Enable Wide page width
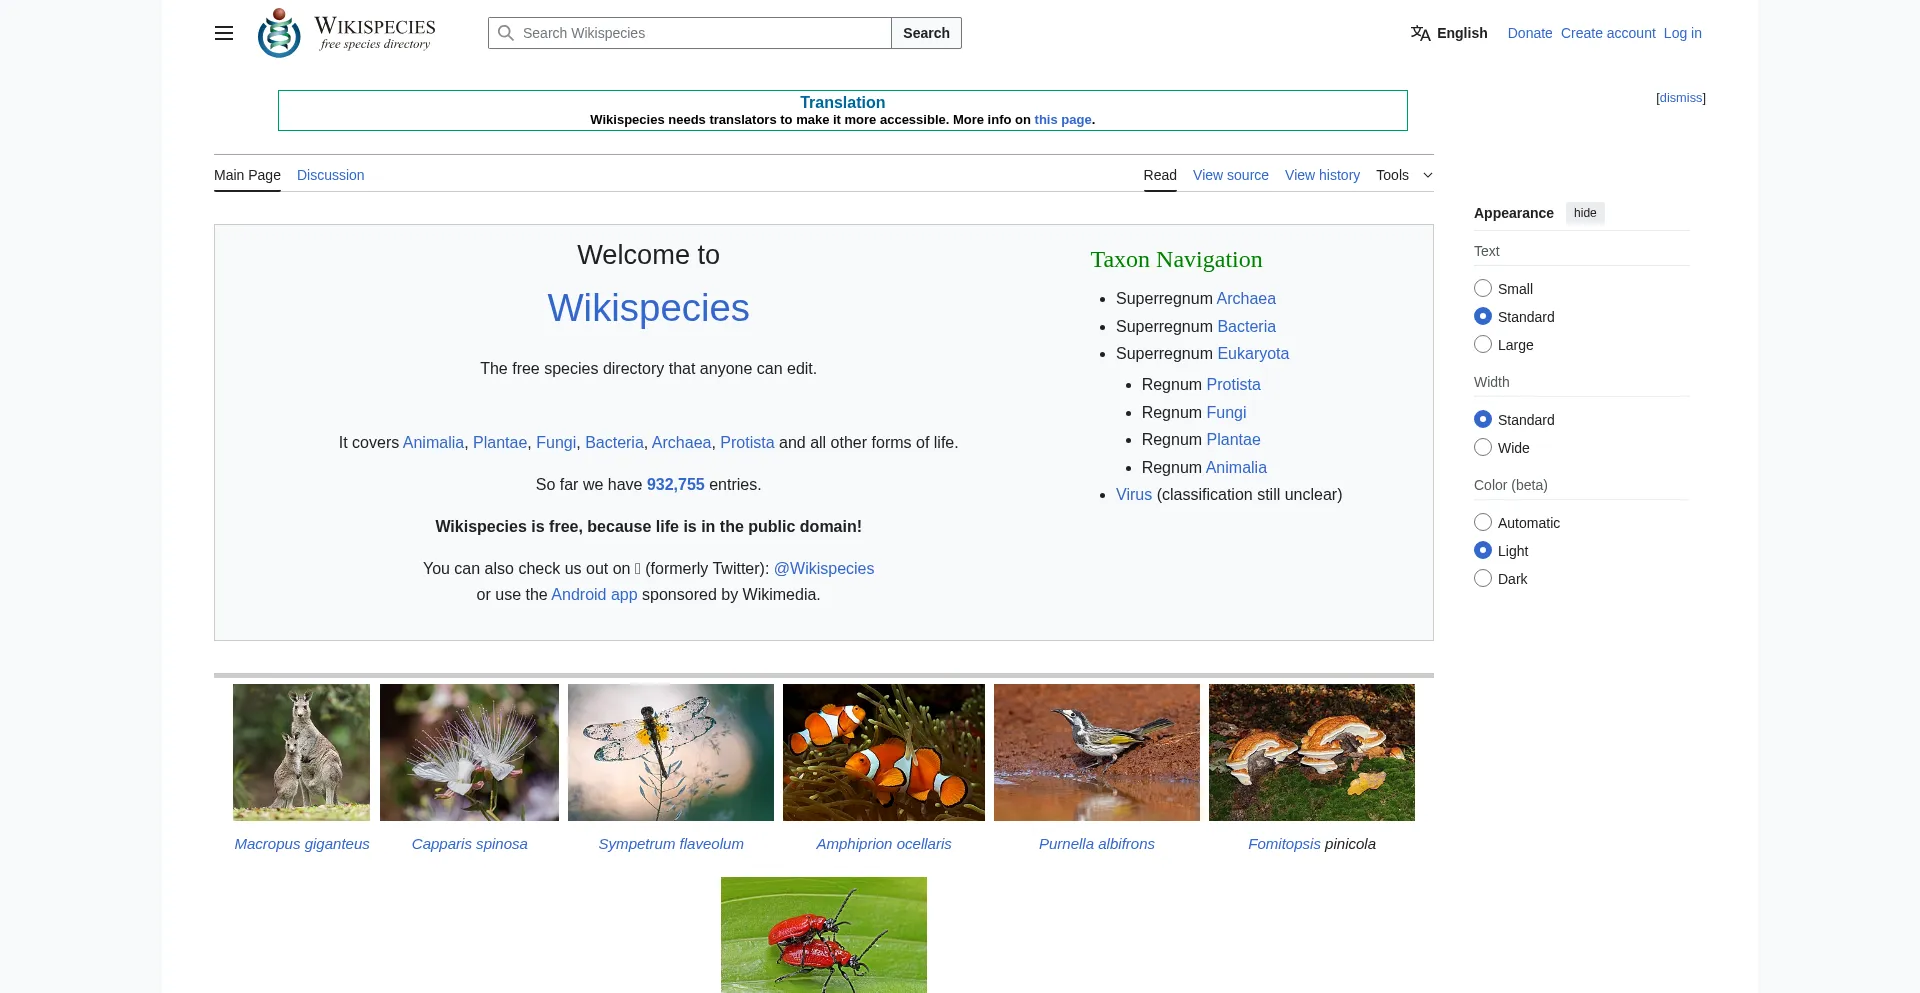This screenshot has height=993, width=1920. click(x=1483, y=447)
